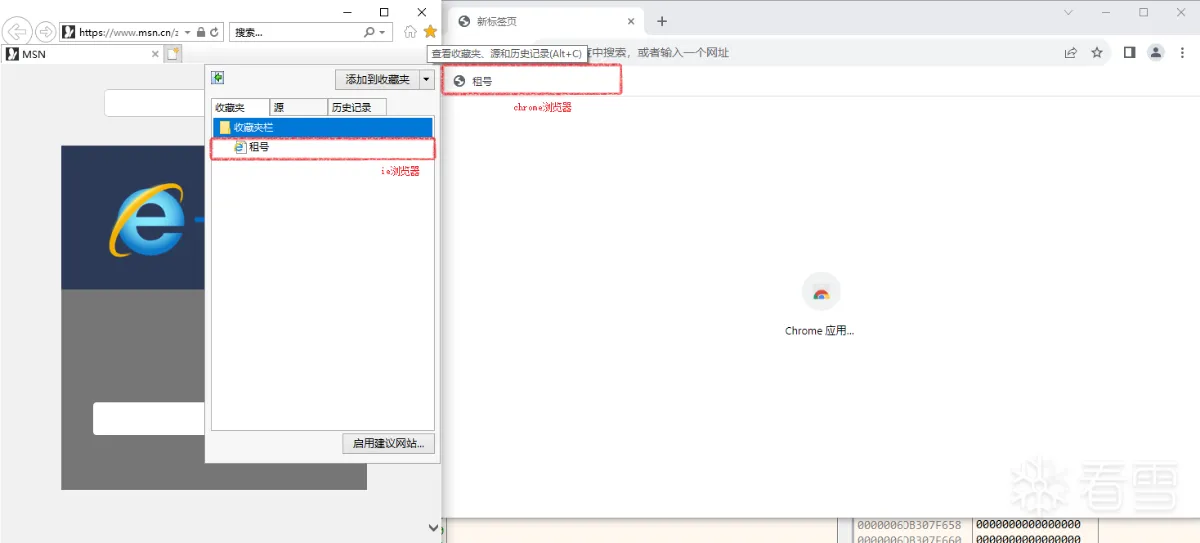Viewport: 1200px width, 543px height.
Task: Click the IE favorites star icon
Action: [x=430, y=32]
